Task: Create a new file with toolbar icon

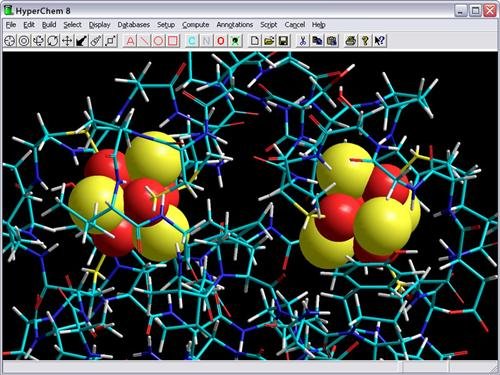Action: pyautogui.click(x=255, y=41)
